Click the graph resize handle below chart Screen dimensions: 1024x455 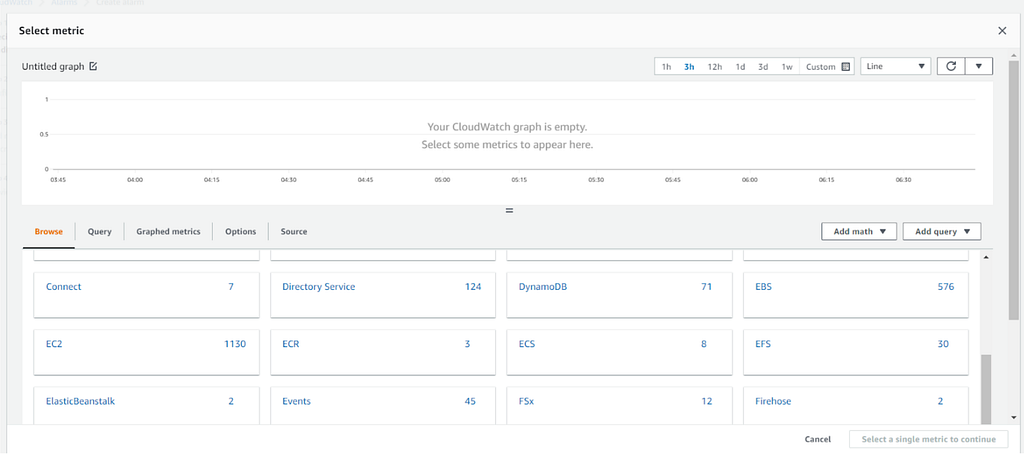509,211
